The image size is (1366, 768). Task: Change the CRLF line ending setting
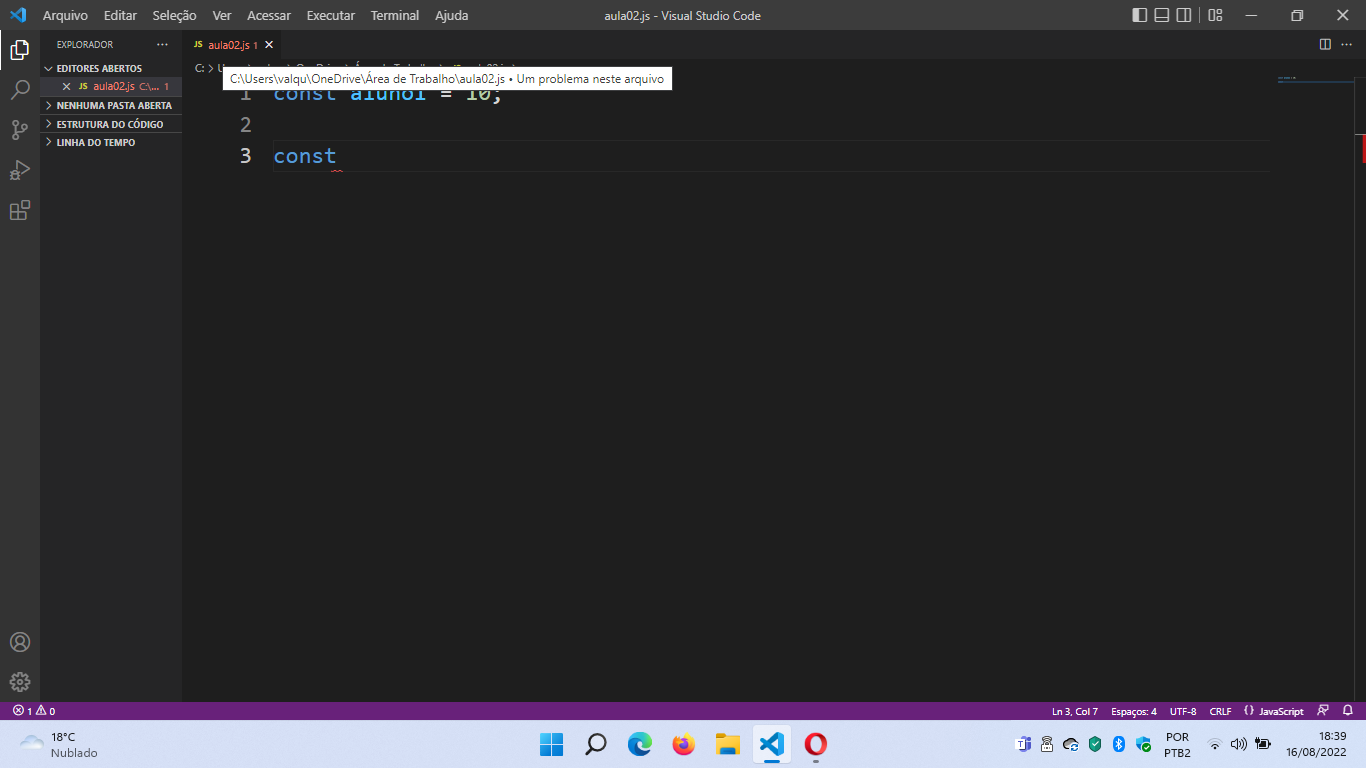(x=1220, y=711)
